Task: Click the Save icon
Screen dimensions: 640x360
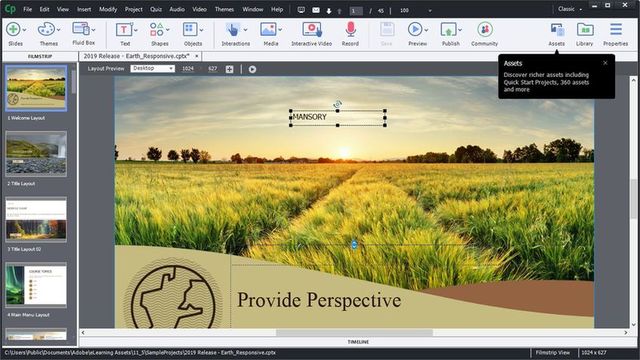Action: coord(387,29)
